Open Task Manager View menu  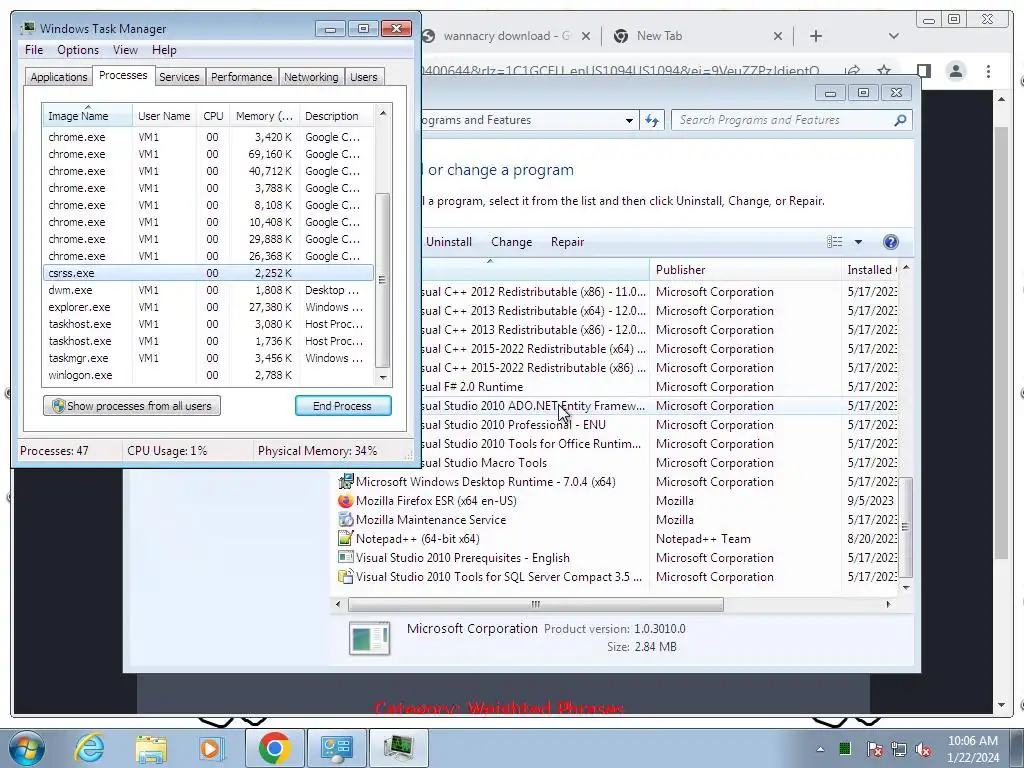click(125, 50)
